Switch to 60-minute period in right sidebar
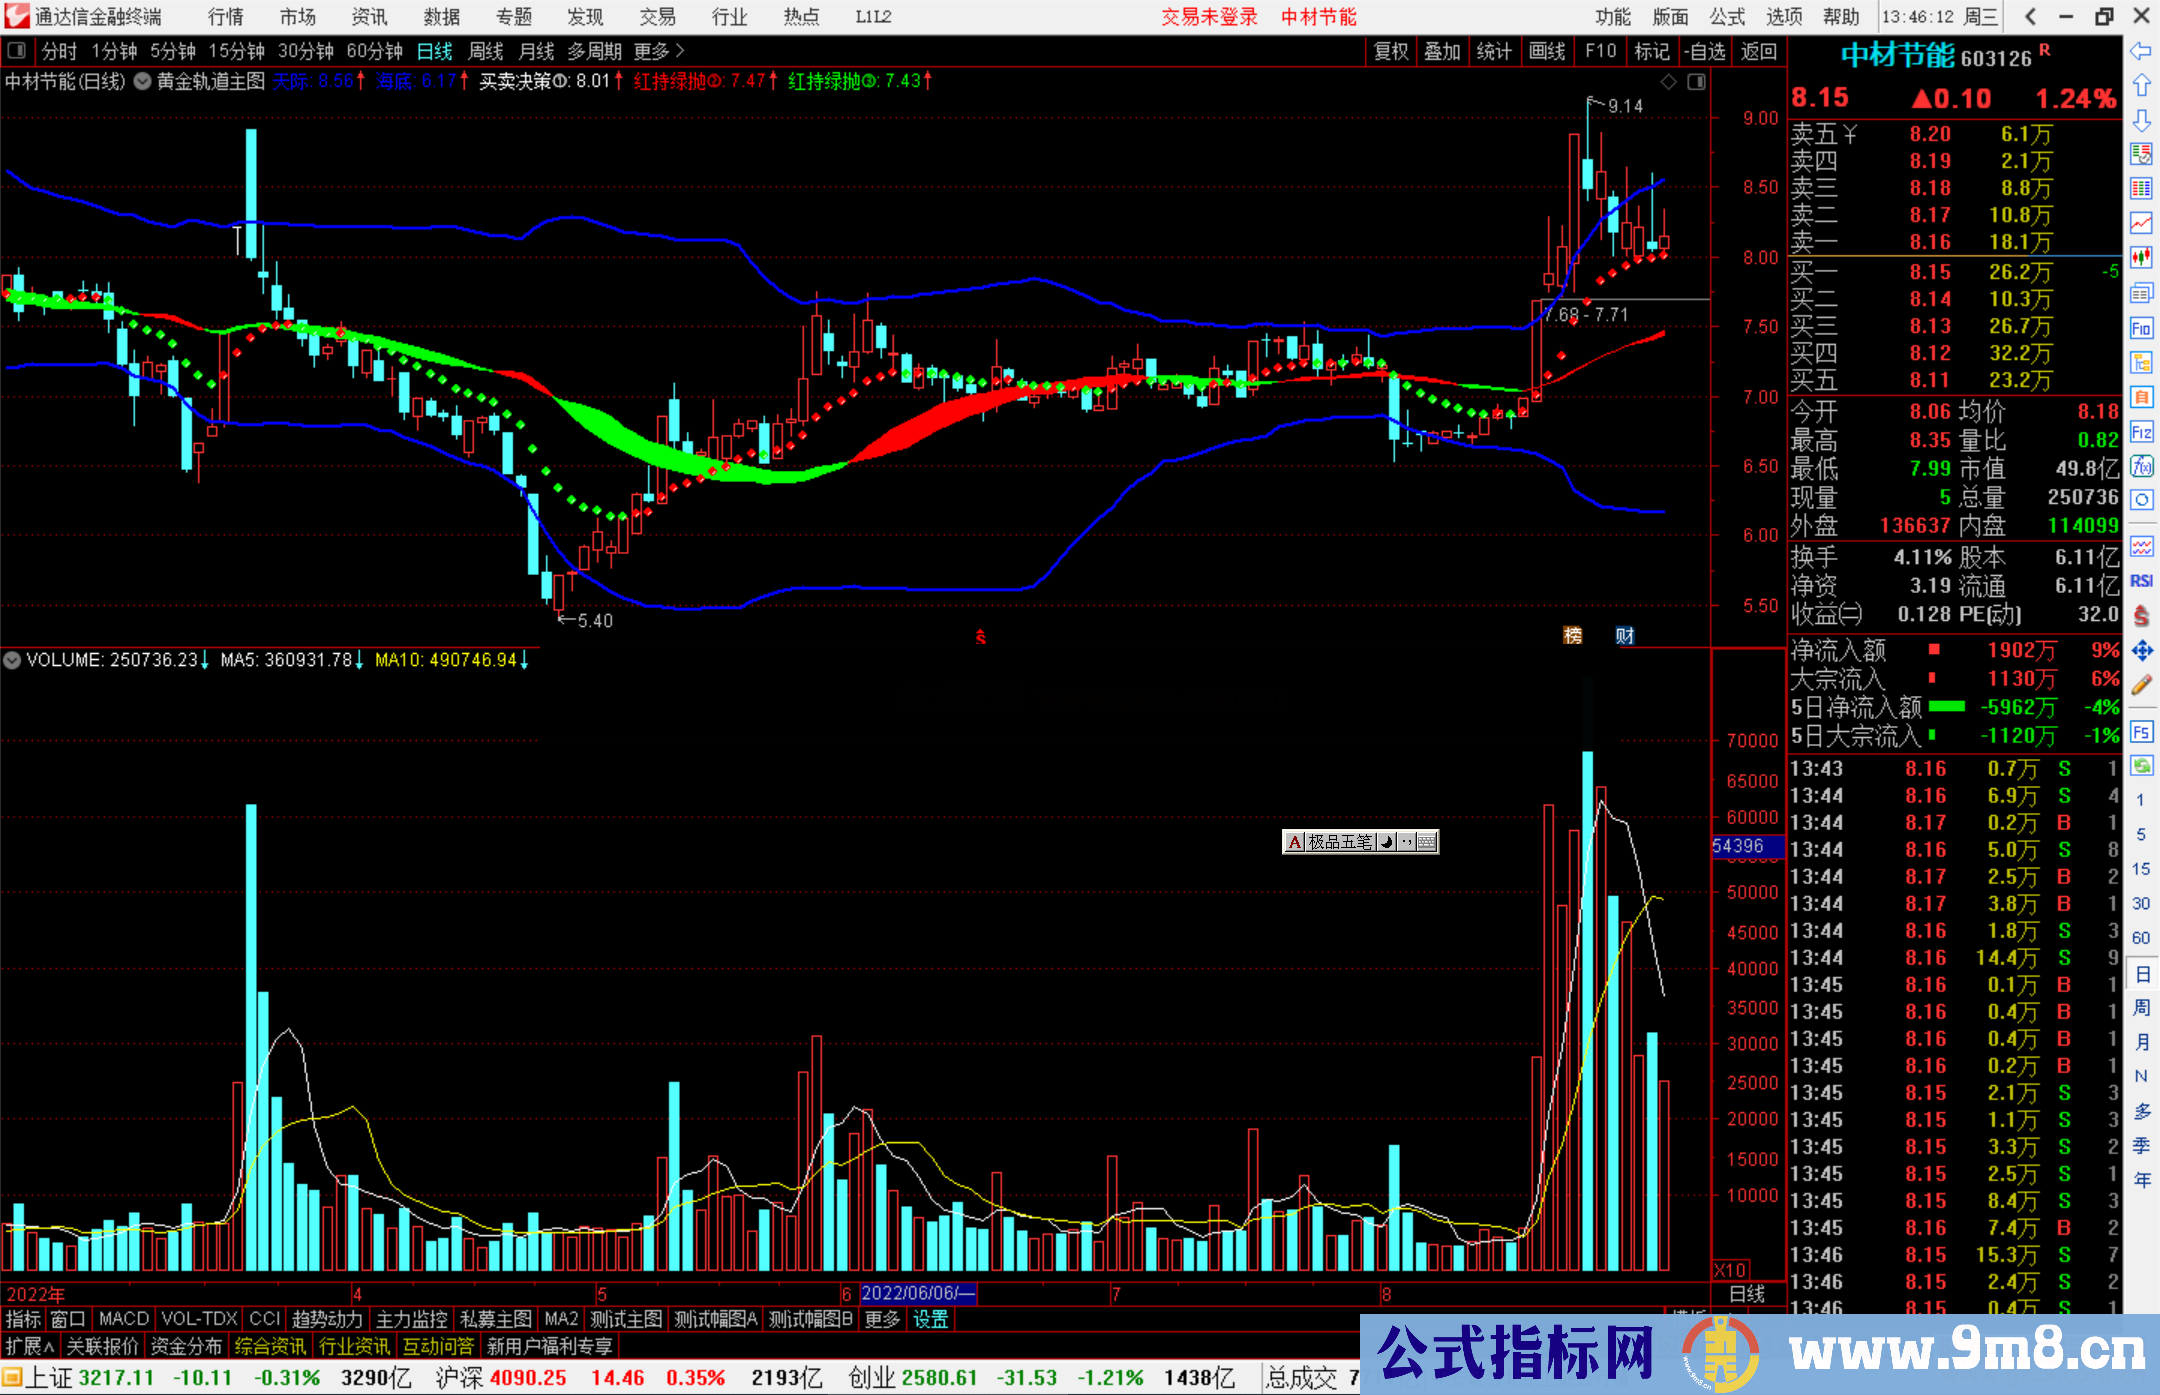The image size is (2160, 1395). [2140, 938]
